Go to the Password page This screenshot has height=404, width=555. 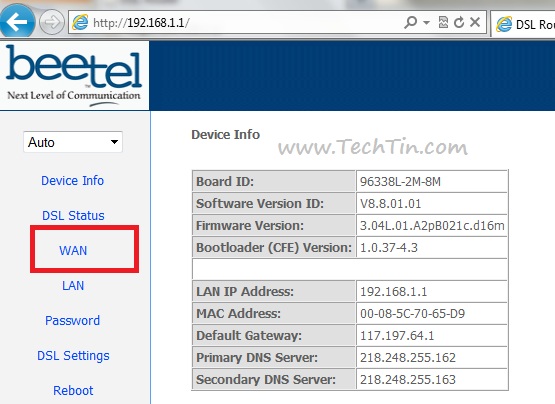coord(73,320)
